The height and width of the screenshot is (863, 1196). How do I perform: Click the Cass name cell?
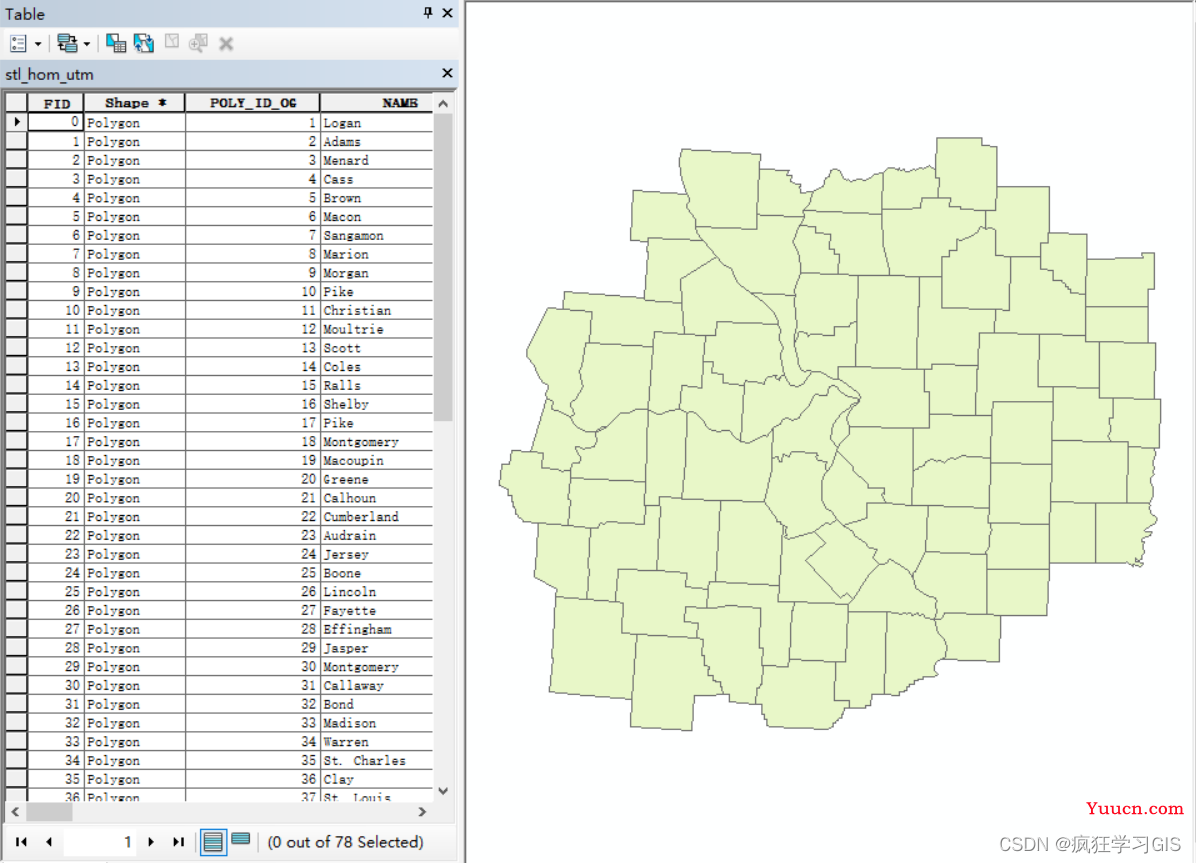[376, 179]
